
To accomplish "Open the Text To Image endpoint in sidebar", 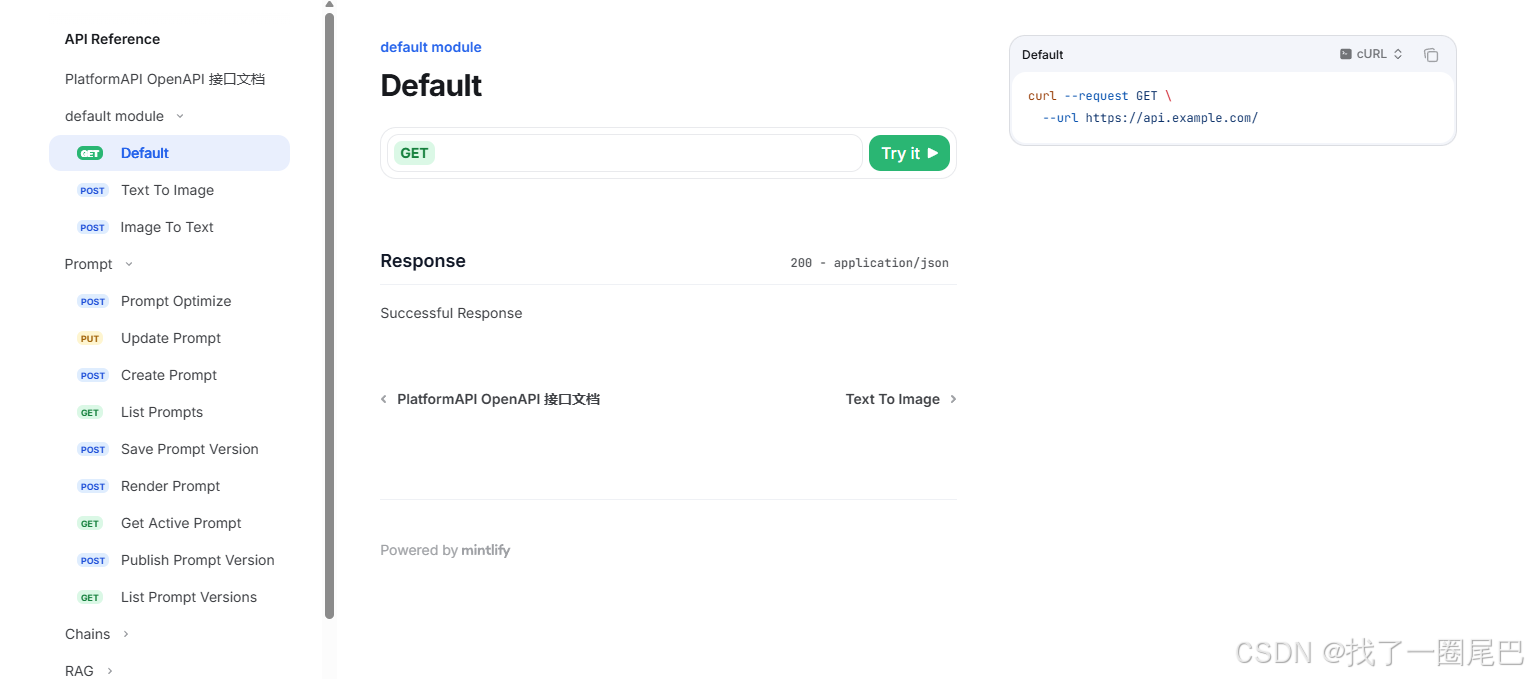I will coord(167,190).
